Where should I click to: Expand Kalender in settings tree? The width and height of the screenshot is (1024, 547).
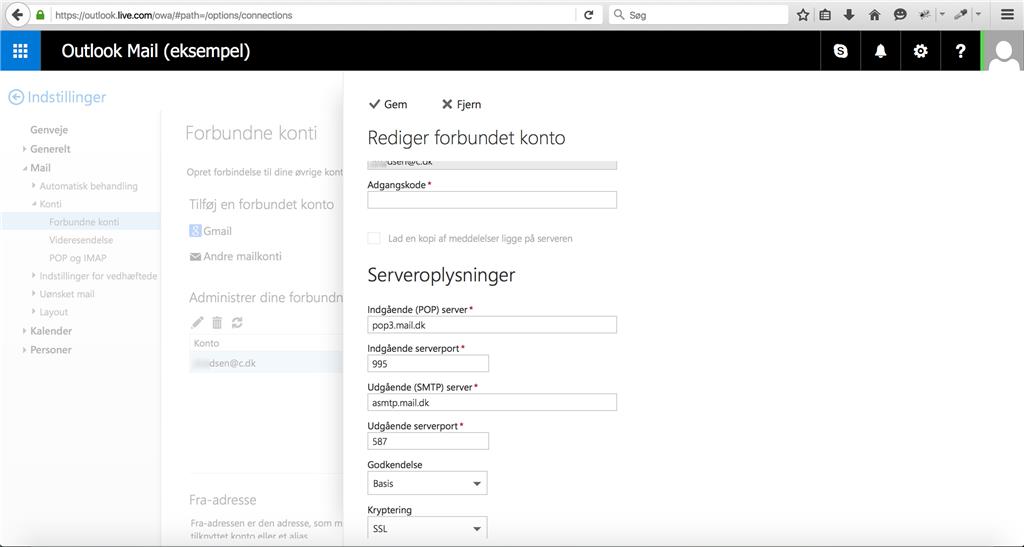[24, 331]
